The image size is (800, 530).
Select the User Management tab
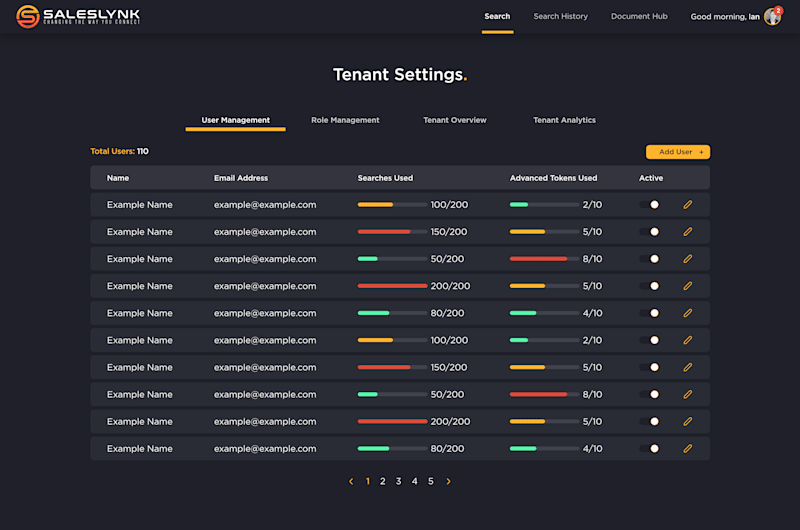236,120
